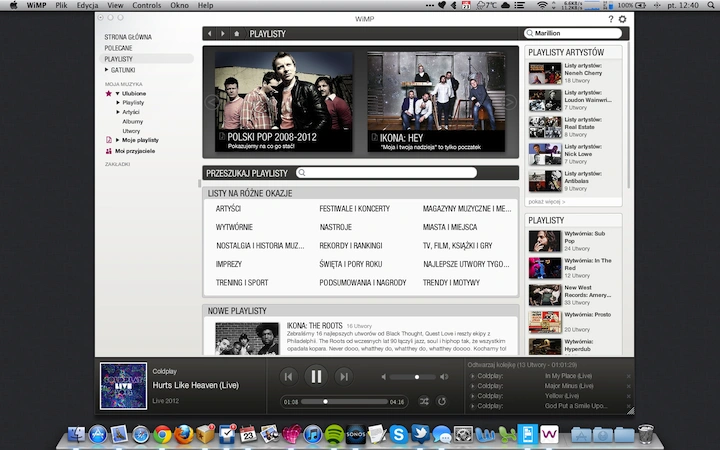Screen dimensions: 720x450
Task: Open Utwory under Ulubione
Action: pos(131,131)
